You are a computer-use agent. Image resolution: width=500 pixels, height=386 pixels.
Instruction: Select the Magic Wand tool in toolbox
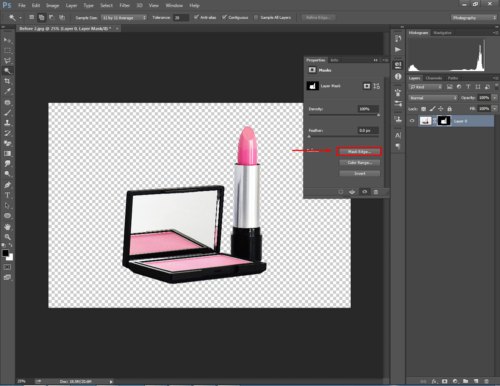click(x=7, y=71)
